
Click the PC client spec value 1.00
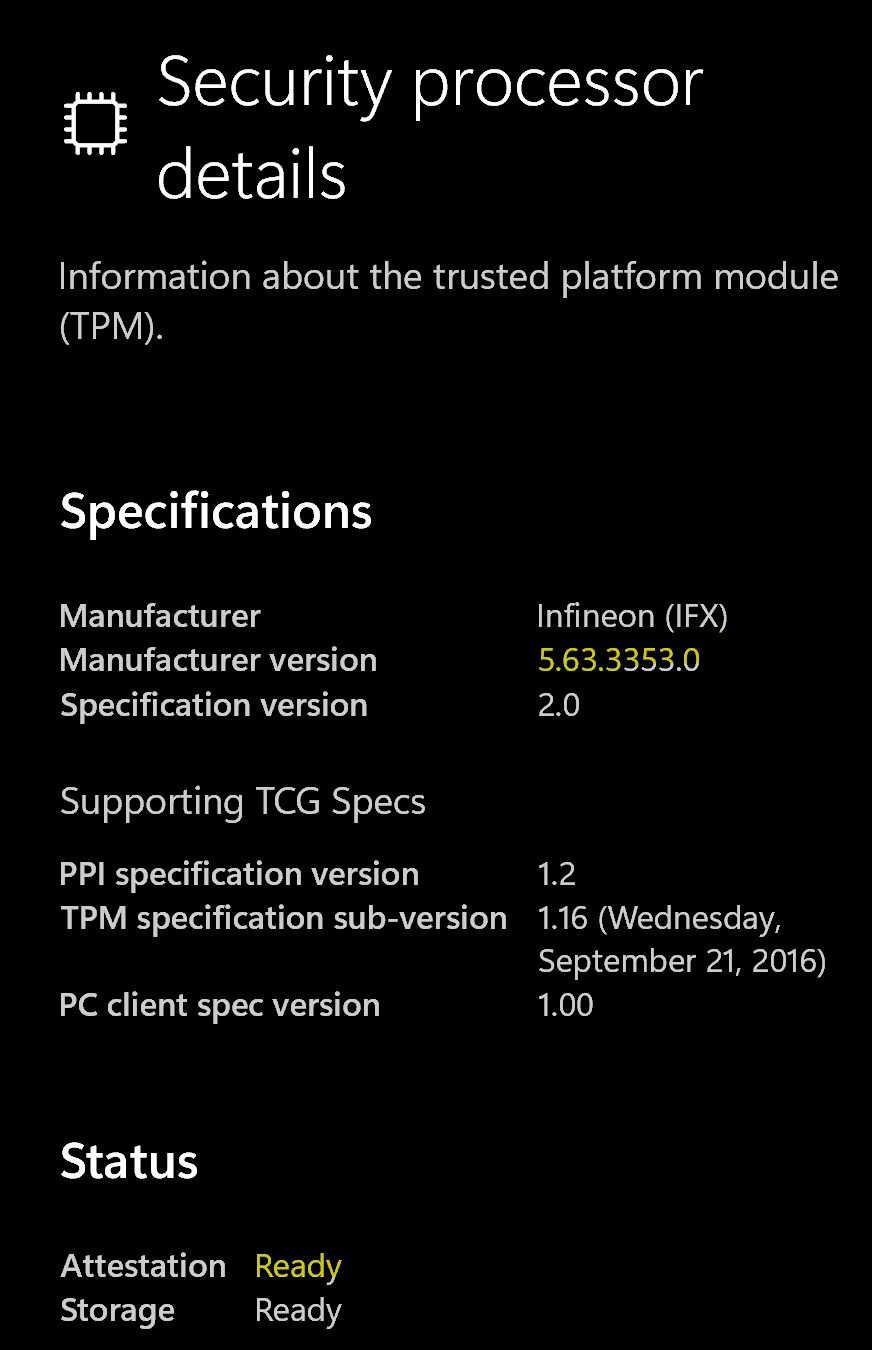(565, 1005)
